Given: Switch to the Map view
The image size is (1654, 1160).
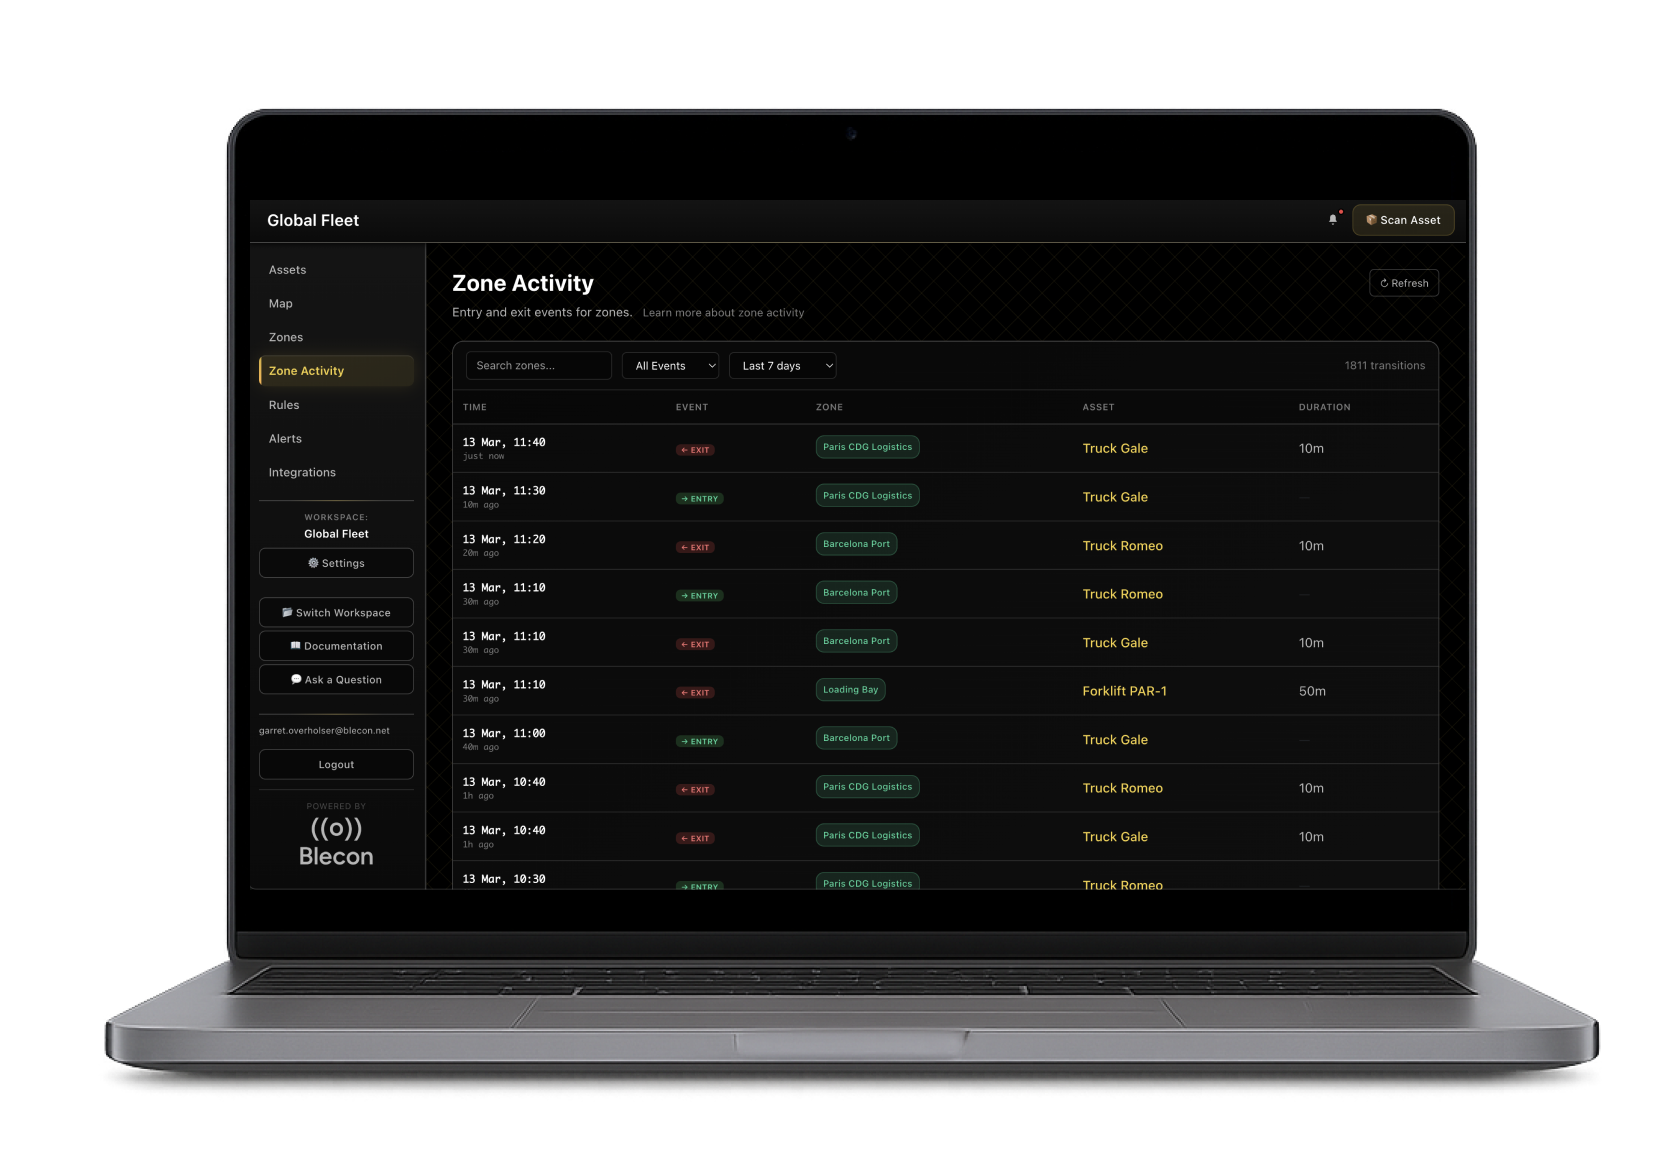Looking at the screenshot, I should 280,303.
